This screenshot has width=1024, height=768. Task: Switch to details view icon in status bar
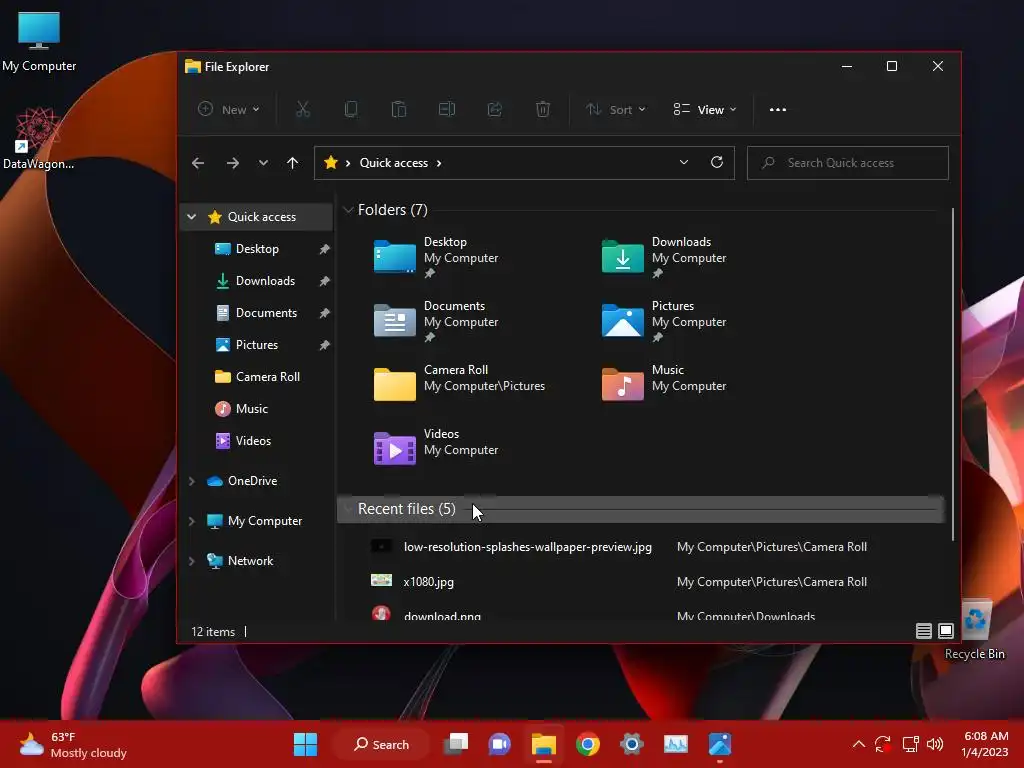923,631
